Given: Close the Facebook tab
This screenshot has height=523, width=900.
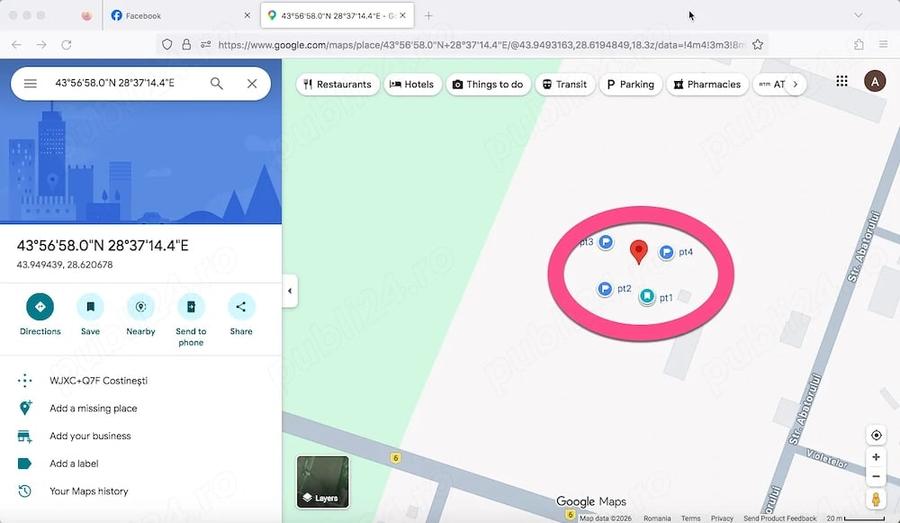Looking at the screenshot, I should pos(247,16).
